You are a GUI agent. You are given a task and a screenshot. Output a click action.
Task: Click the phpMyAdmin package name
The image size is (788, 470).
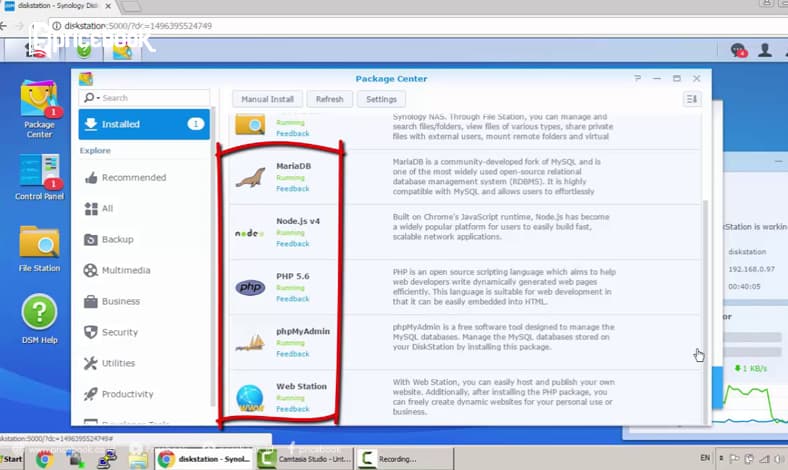(303, 331)
